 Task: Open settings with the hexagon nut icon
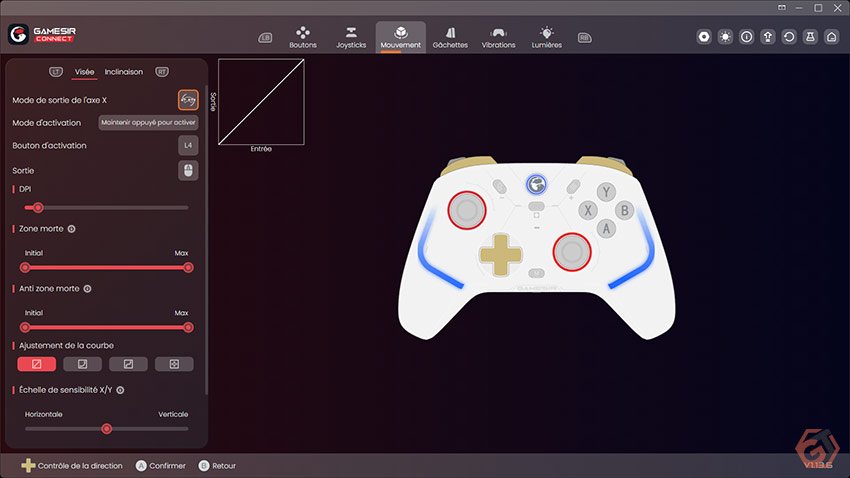click(x=704, y=37)
